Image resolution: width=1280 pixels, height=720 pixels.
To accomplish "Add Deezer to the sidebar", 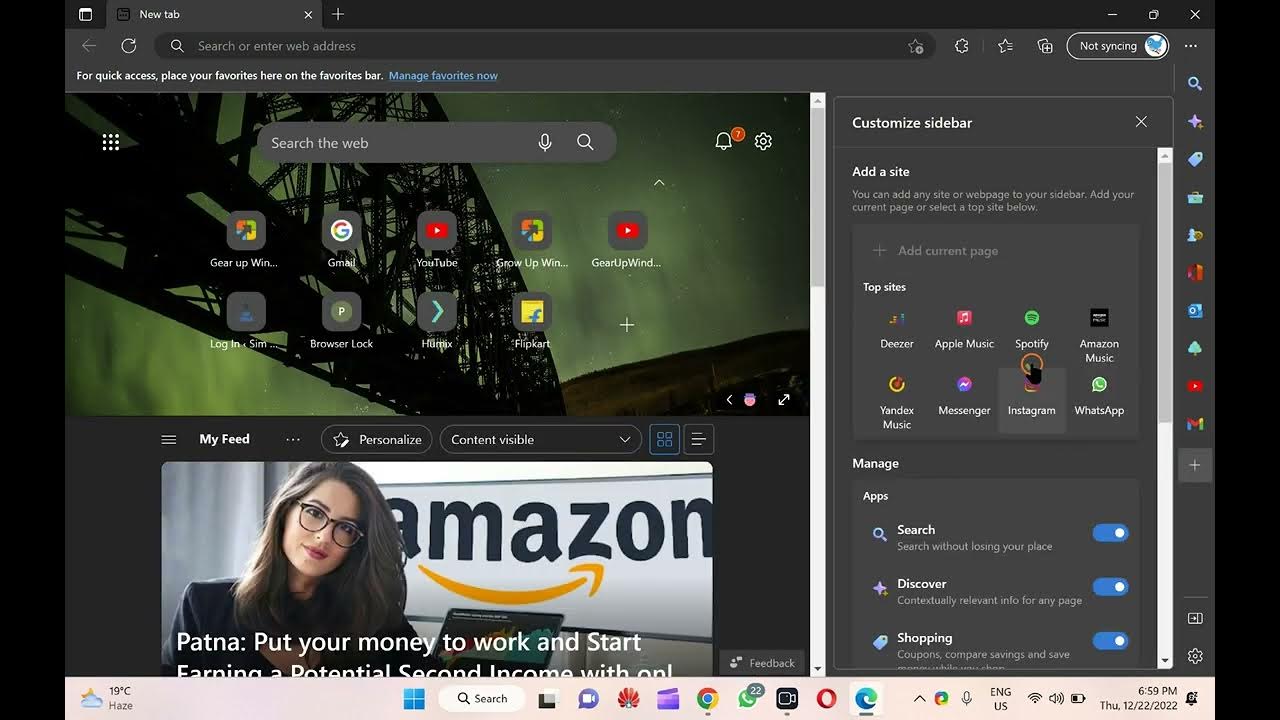I will pyautogui.click(x=897, y=330).
